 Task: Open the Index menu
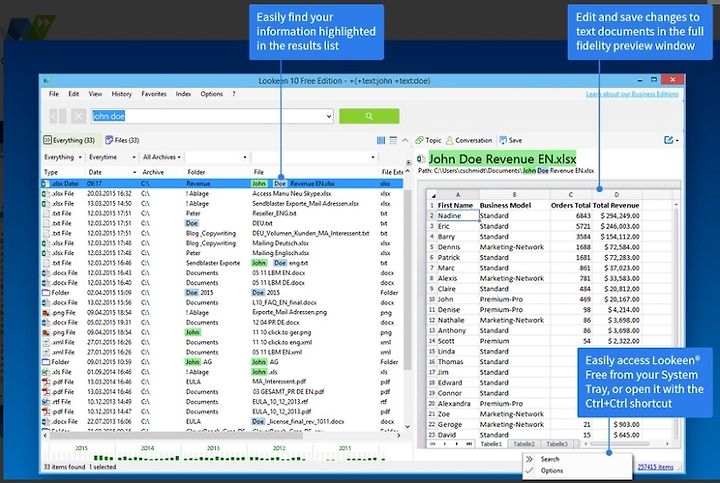[x=183, y=94]
